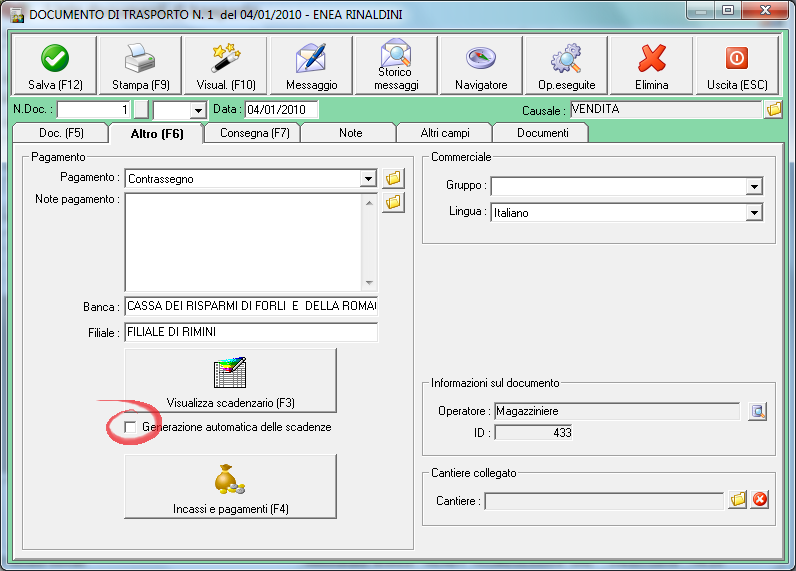View Op.eseguite operations
This screenshot has width=796, height=571.
(567, 65)
